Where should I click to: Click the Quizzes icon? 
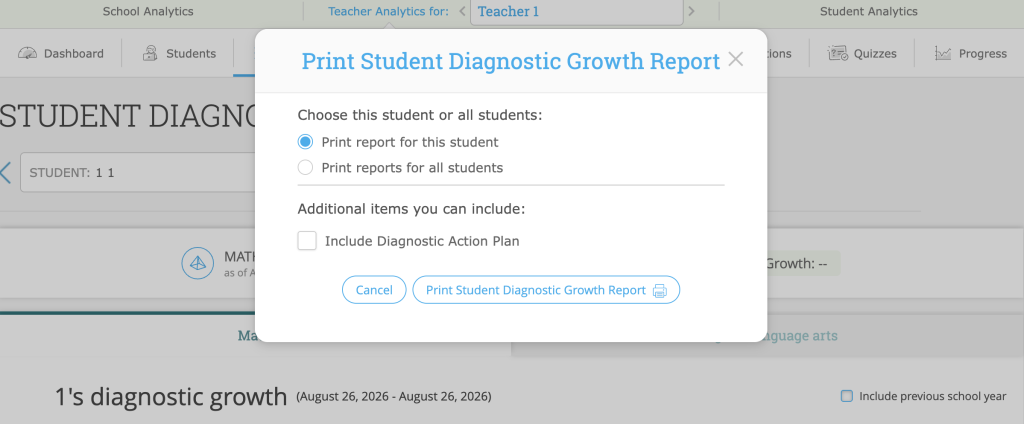[x=838, y=54]
